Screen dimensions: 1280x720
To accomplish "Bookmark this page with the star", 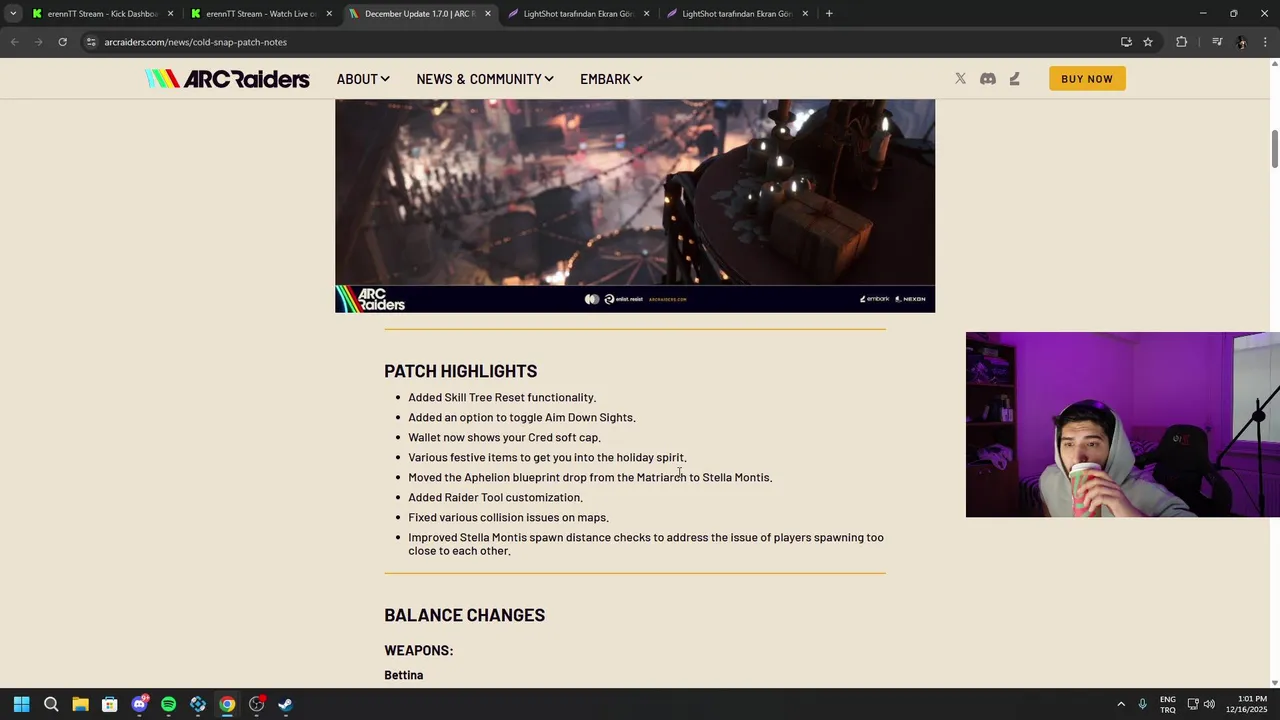I will click(x=1148, y=42).
